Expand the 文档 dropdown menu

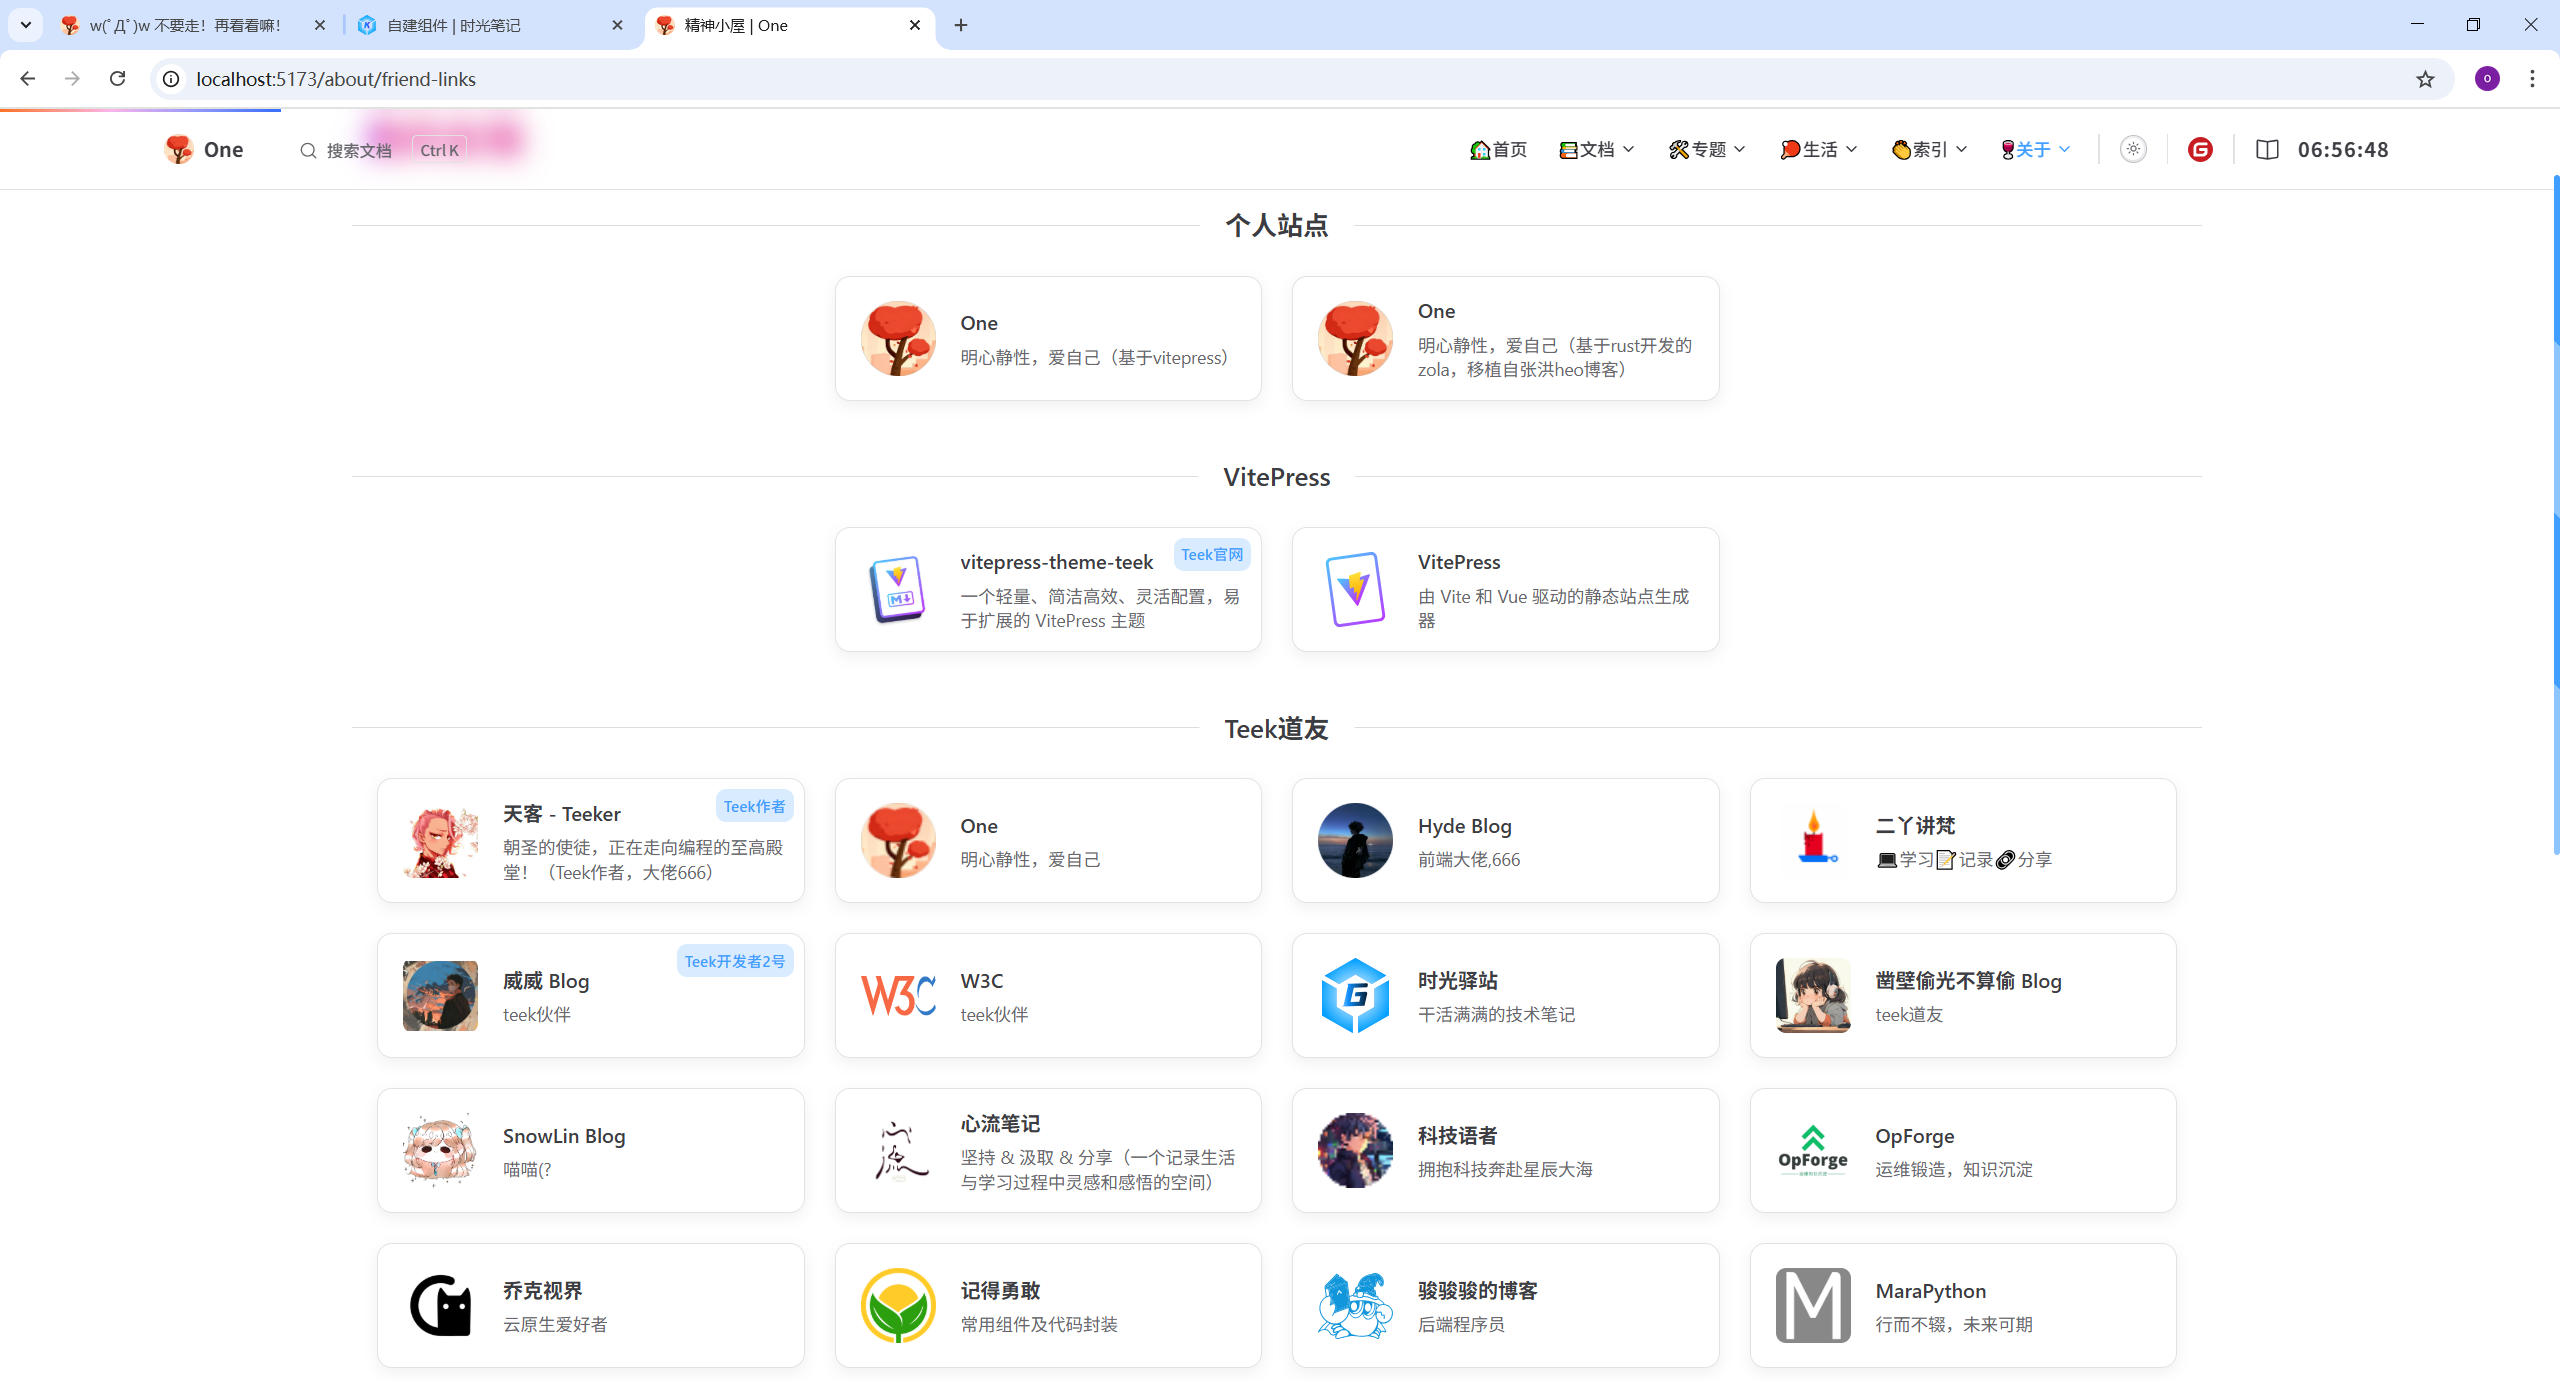pos(1597,149)
